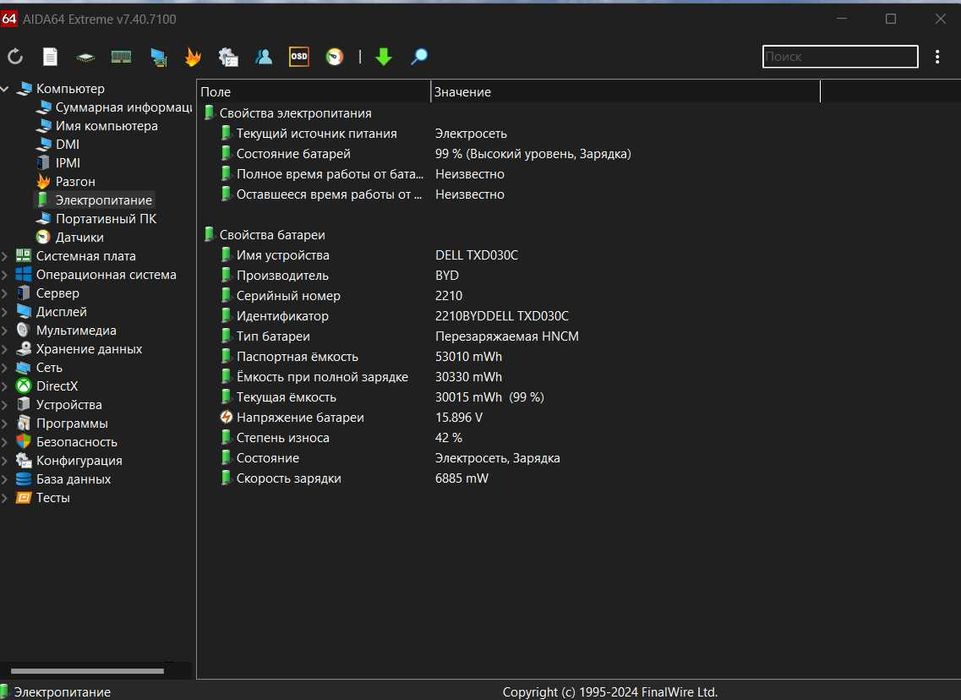Click the 6885 mW value
This screenshot has width=961, height=700.
pos(462,478)
